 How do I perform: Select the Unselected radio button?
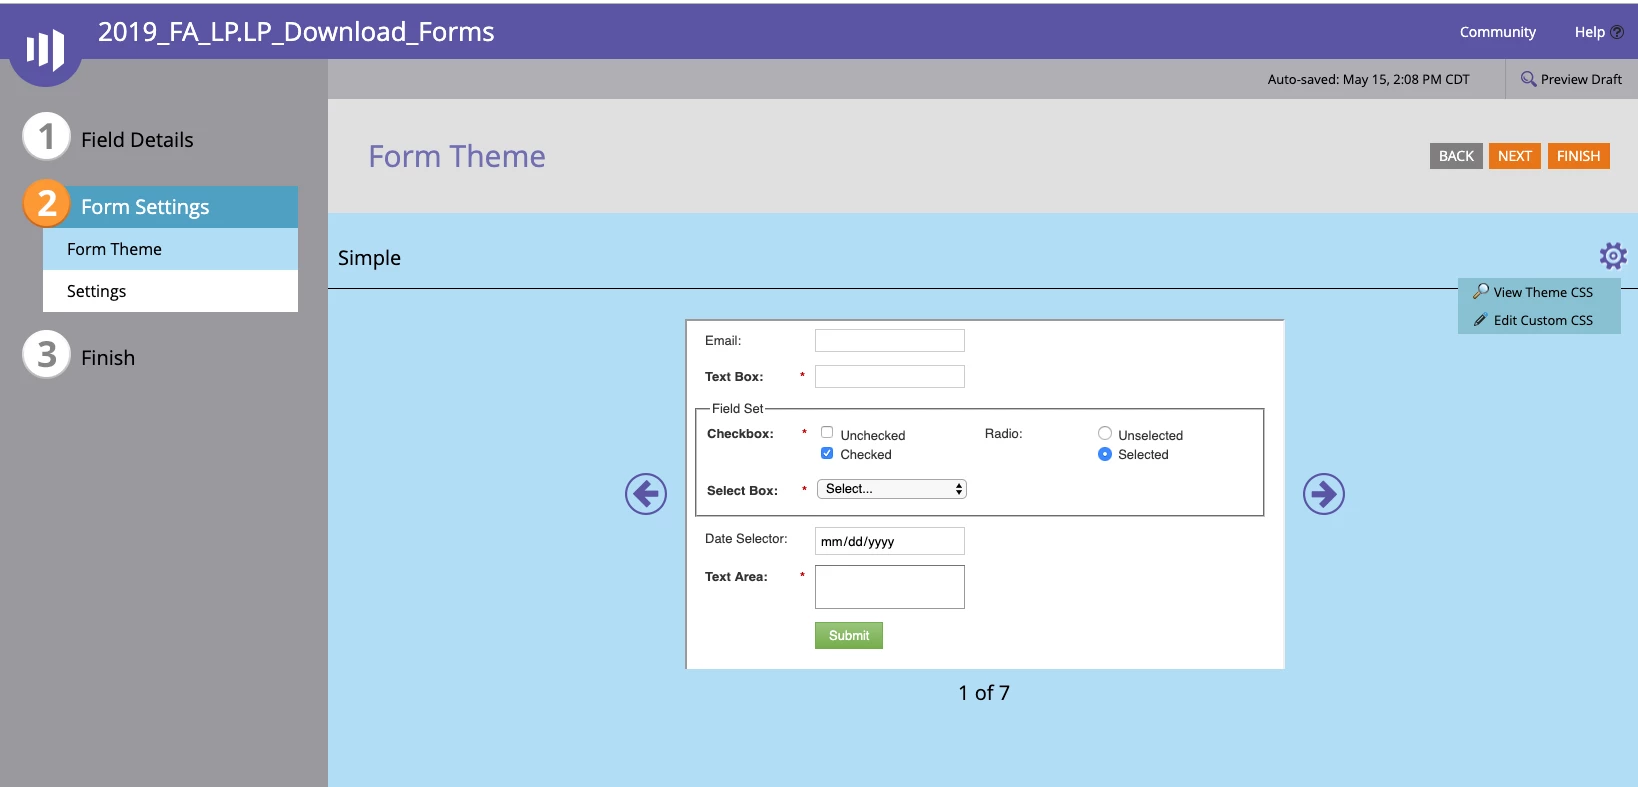coord(1105,433)
